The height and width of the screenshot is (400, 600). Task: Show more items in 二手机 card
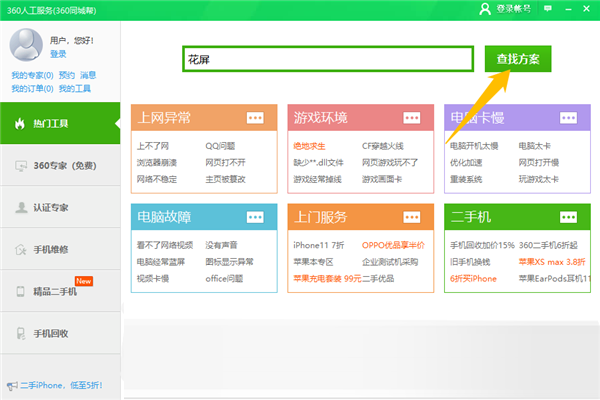(x=568, y=216)
